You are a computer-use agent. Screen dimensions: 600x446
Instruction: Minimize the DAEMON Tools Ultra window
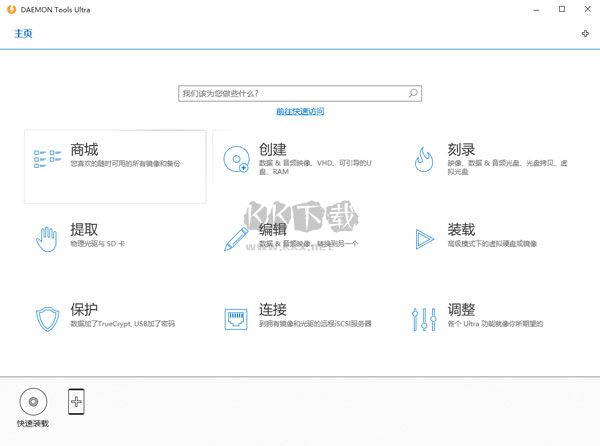coord(536,10)
